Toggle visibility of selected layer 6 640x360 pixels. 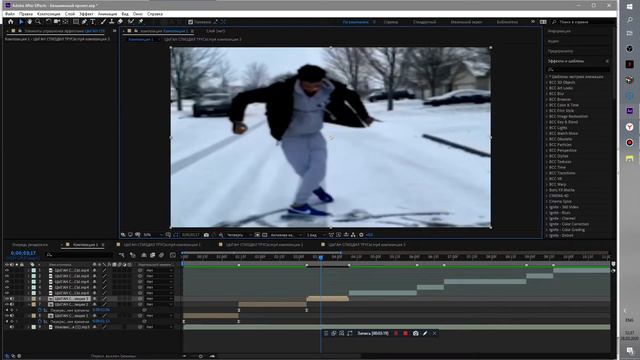7,299
